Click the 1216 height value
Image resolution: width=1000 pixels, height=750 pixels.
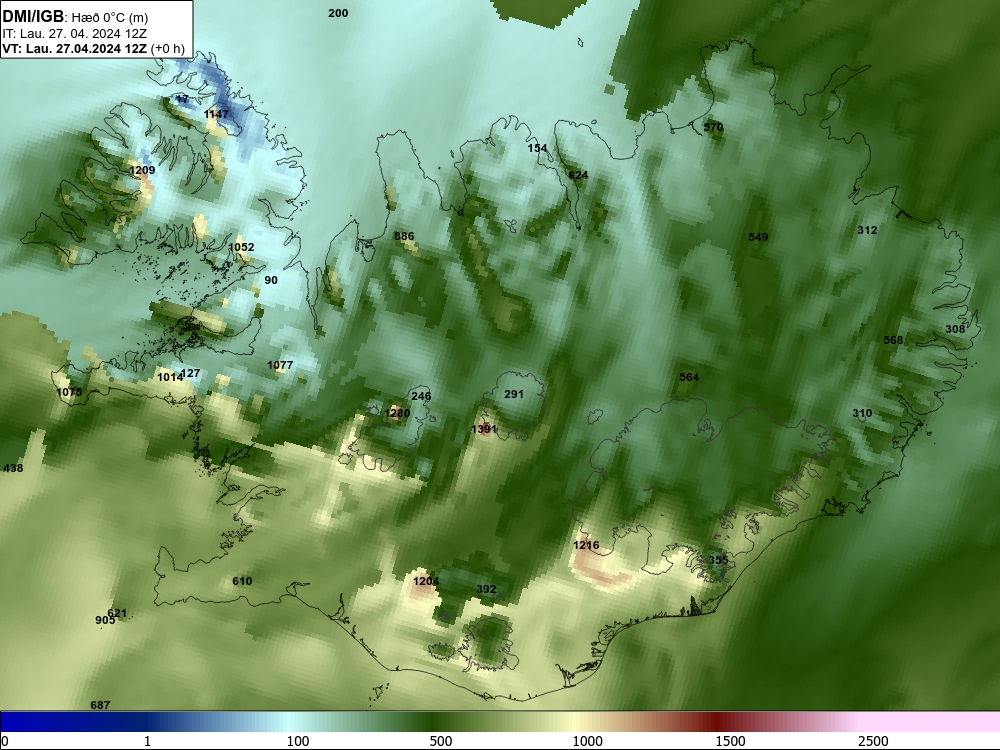[586, 545]
